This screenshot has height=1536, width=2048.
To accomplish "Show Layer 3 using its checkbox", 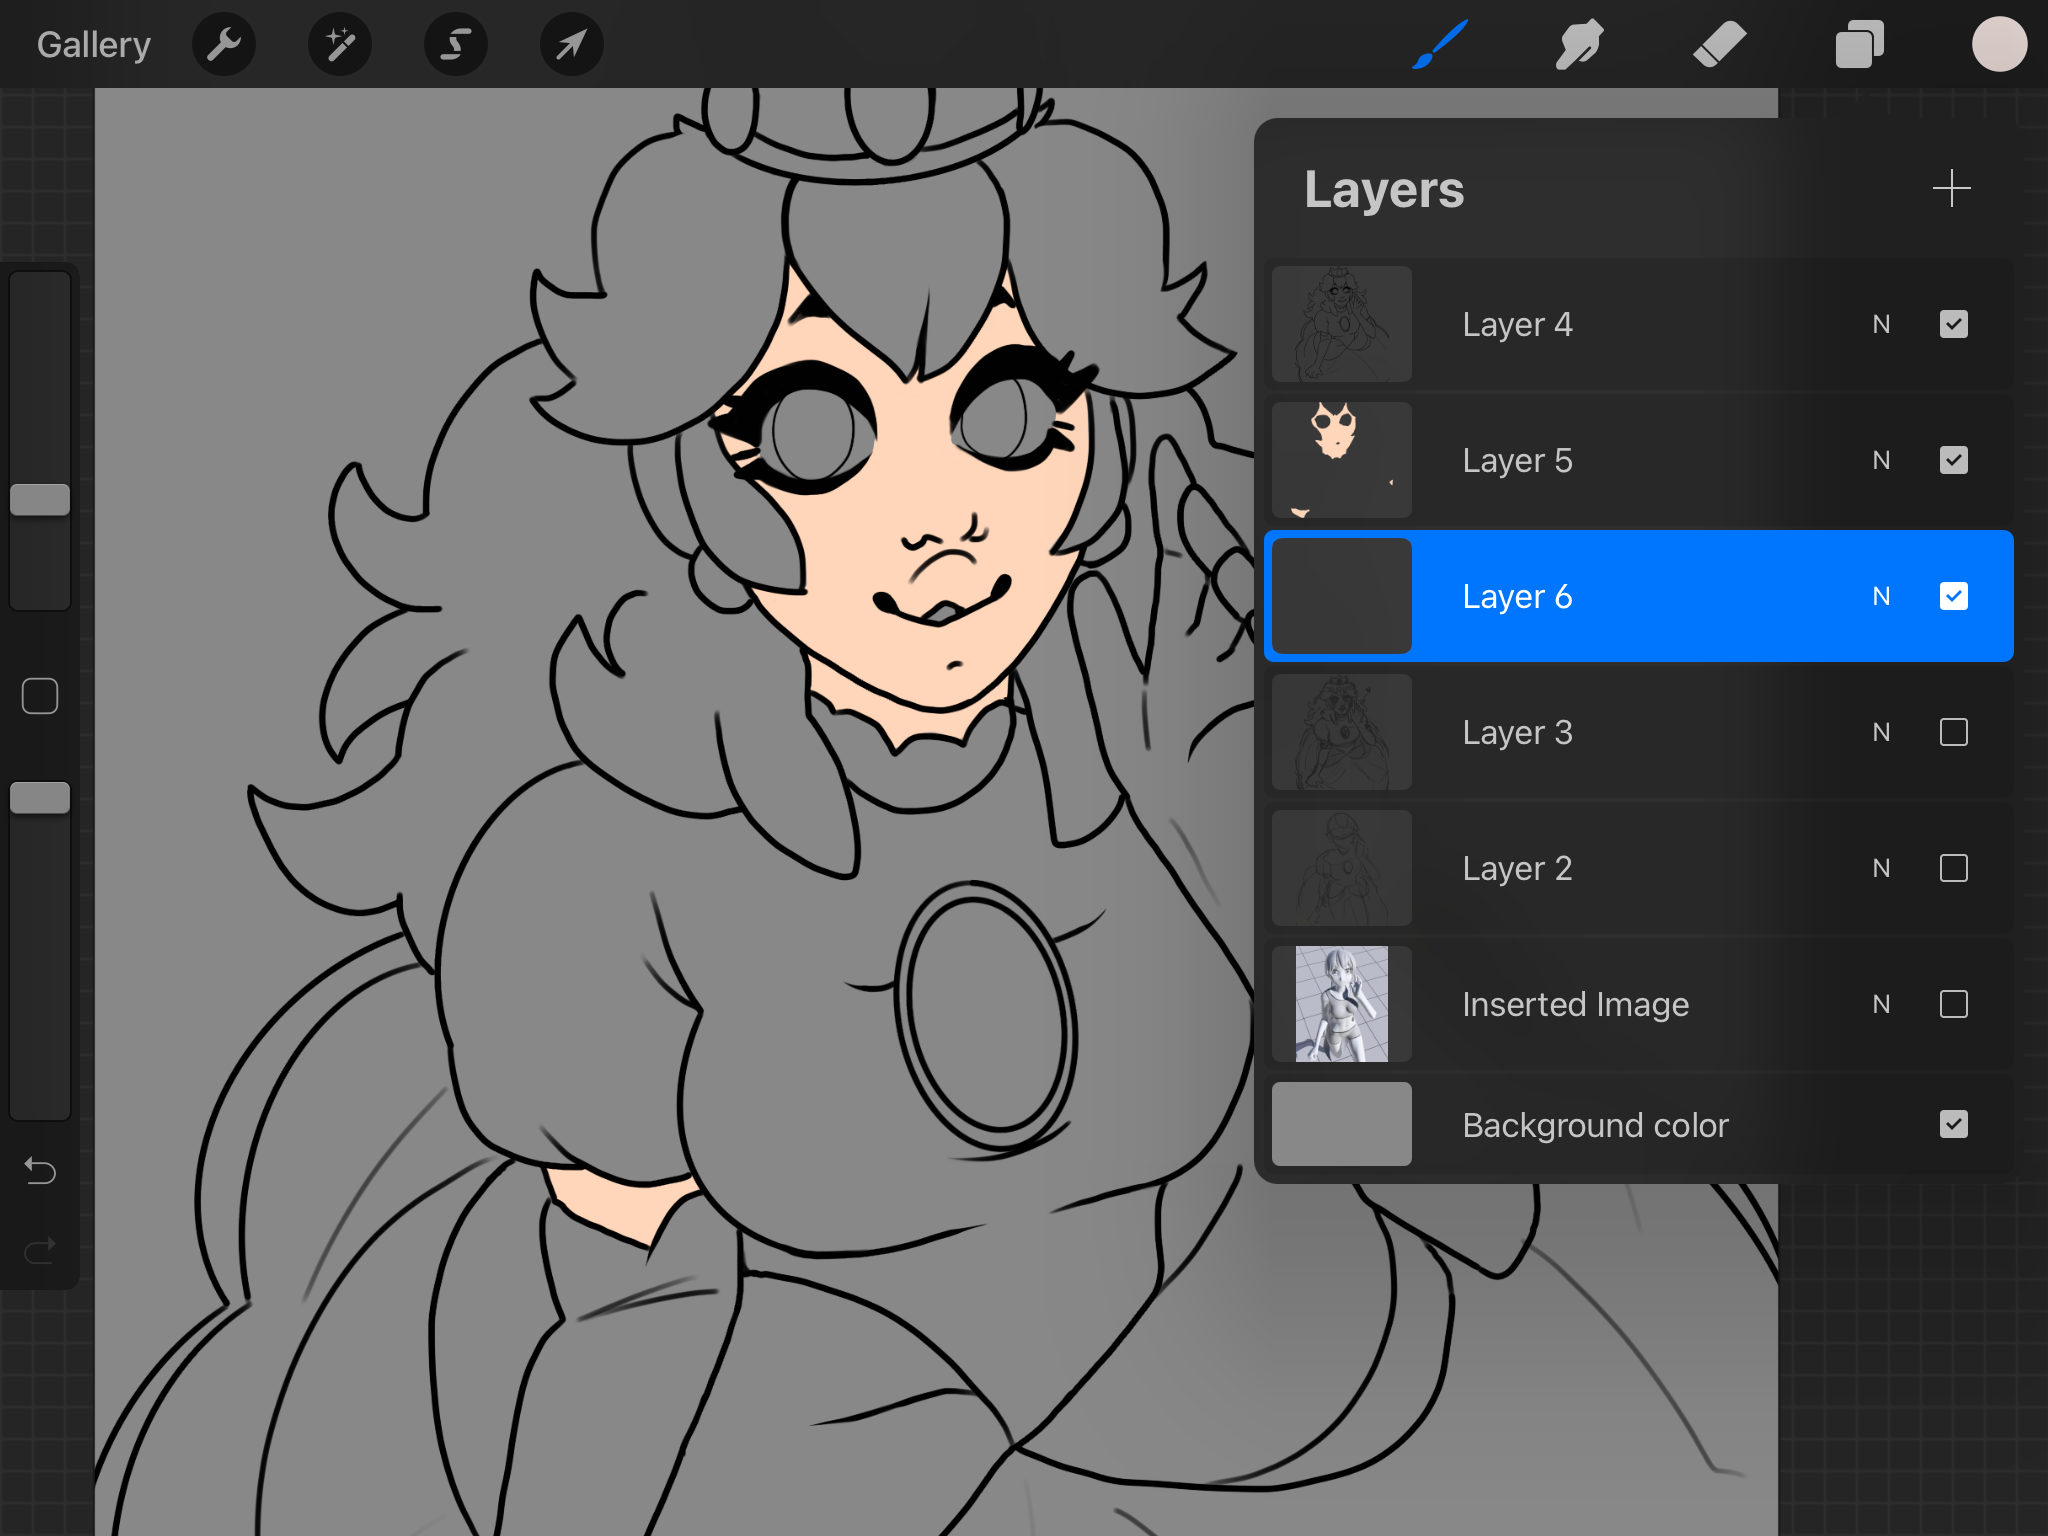I will pyautogui.click(x=1954, y=732).
